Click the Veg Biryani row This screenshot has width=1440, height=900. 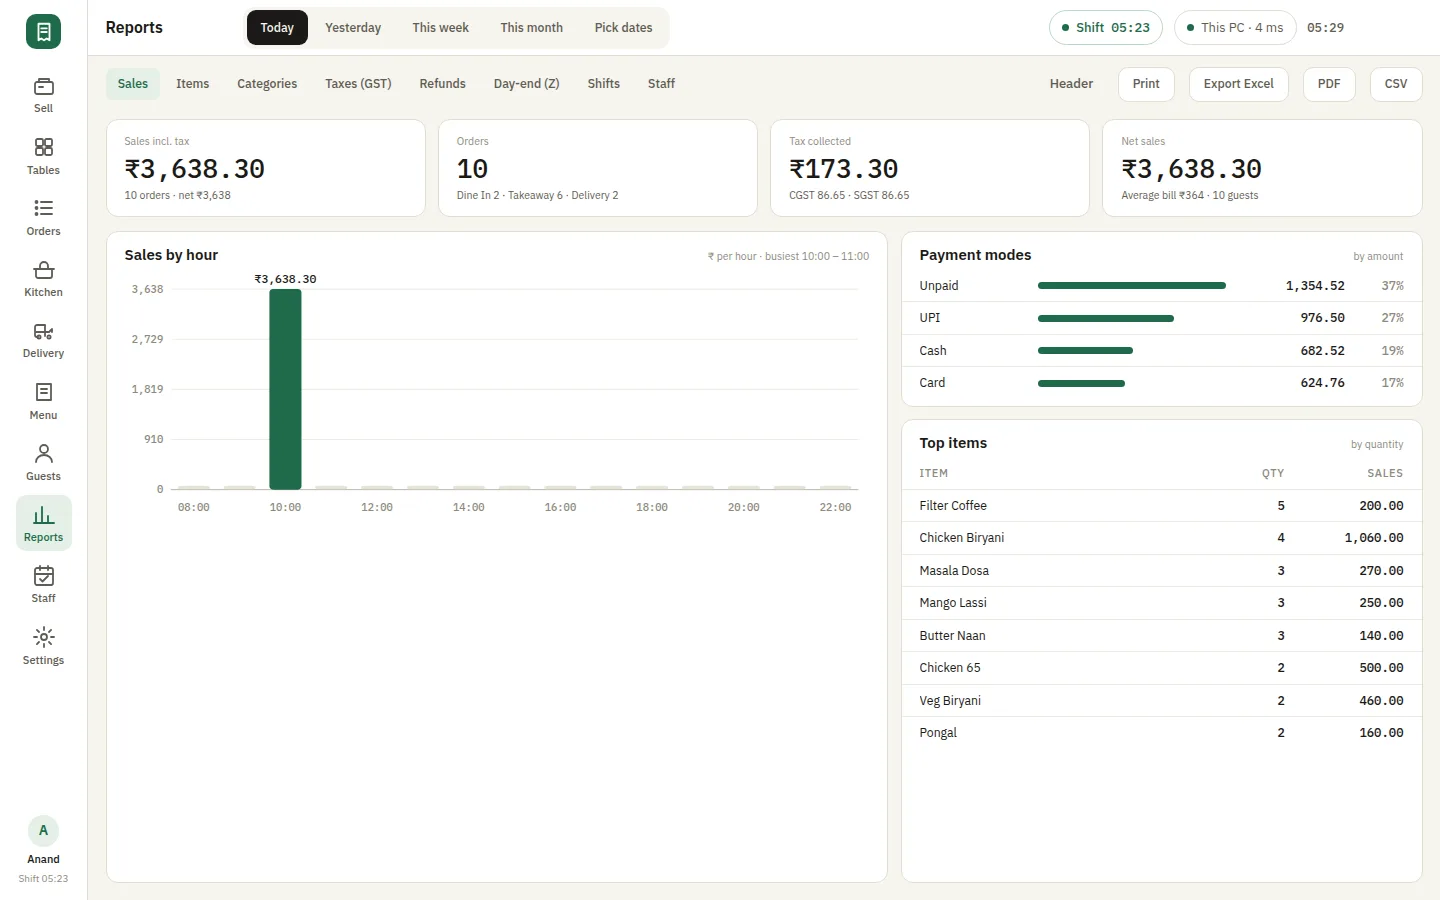tap(1161, 701)
